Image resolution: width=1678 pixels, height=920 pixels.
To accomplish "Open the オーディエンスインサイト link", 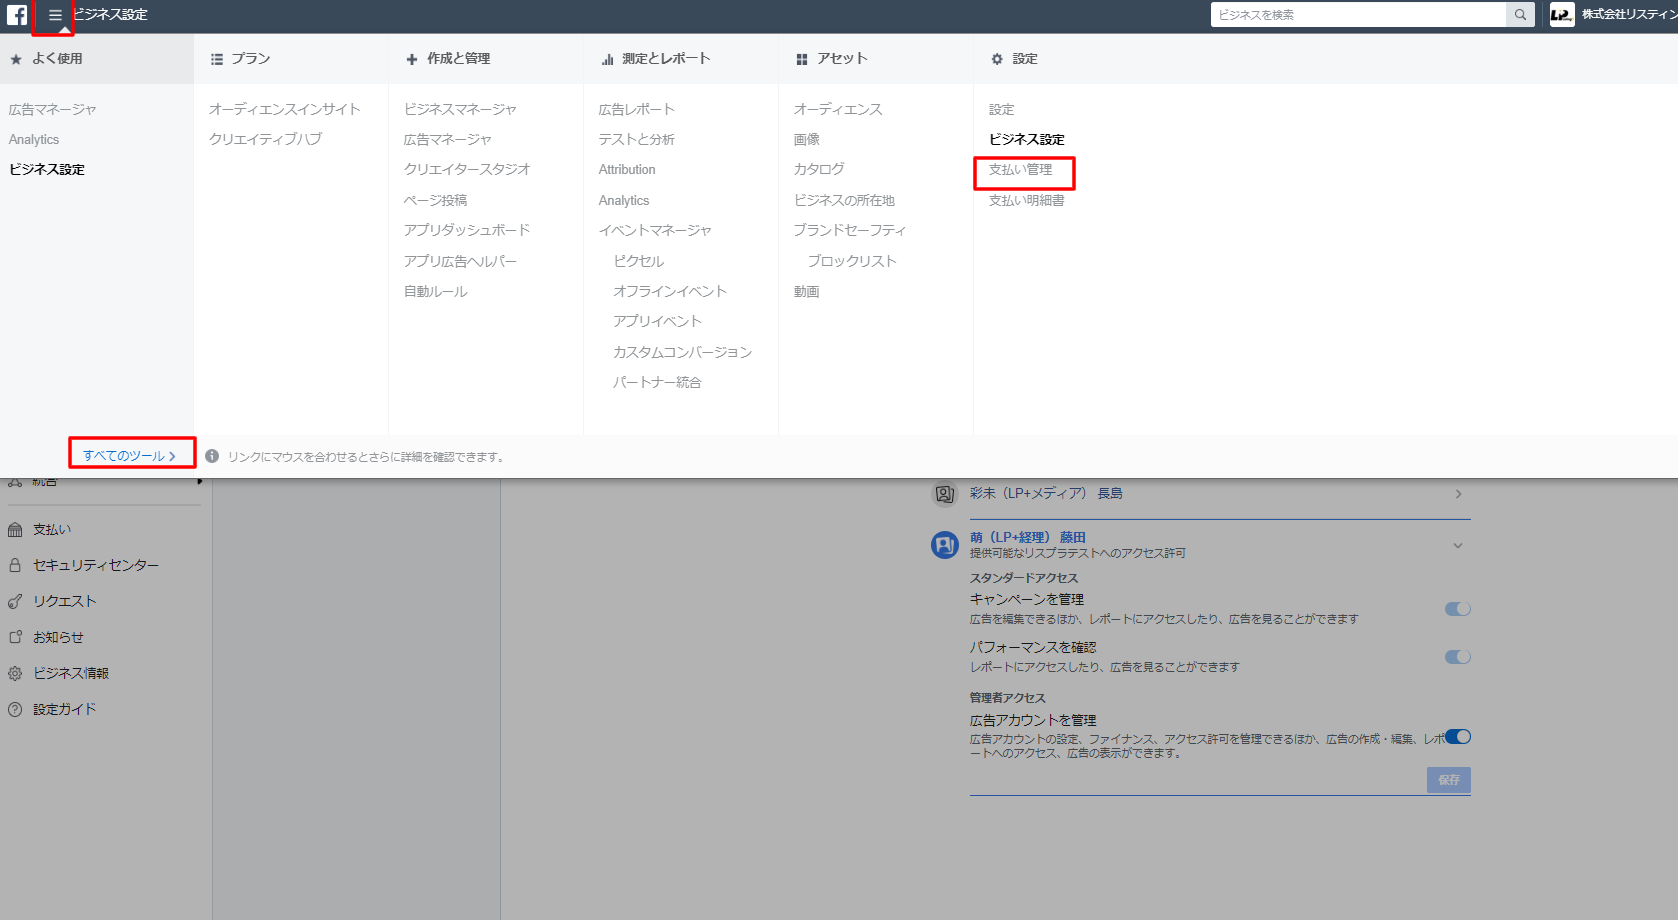I will tap(284, 110).
